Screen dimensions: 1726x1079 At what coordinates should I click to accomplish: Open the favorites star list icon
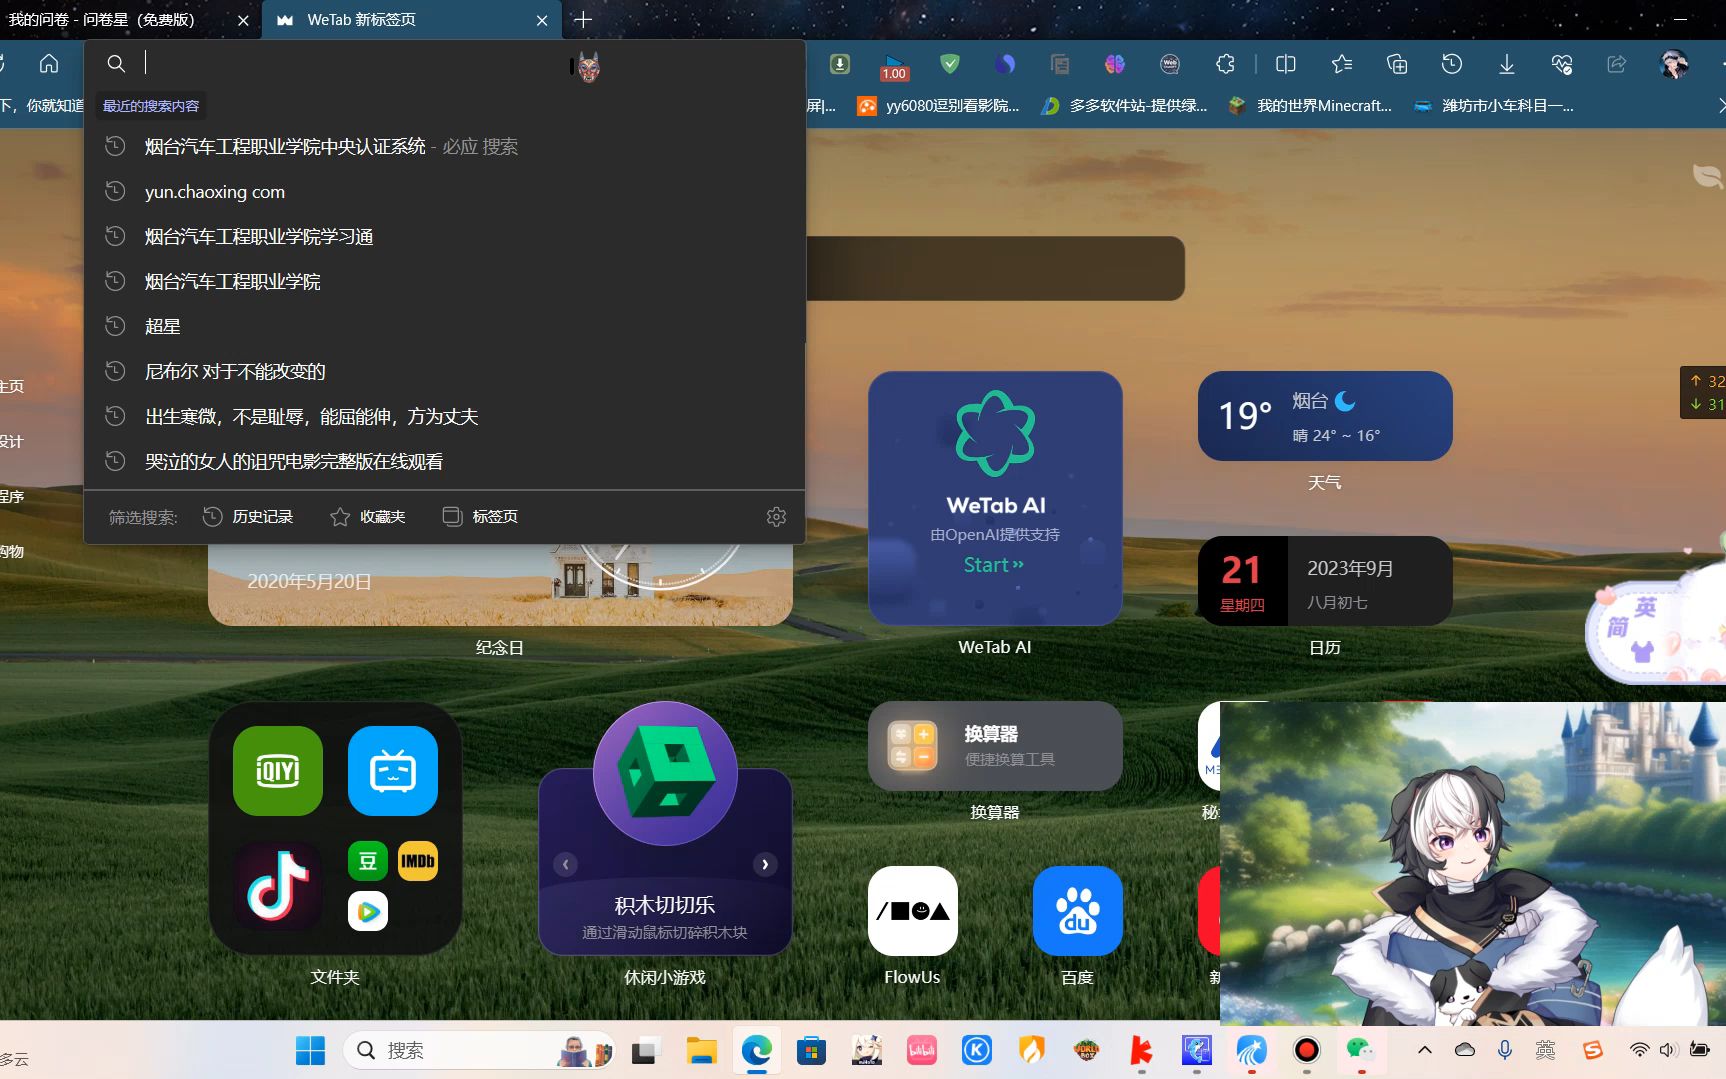point(1342,64)
